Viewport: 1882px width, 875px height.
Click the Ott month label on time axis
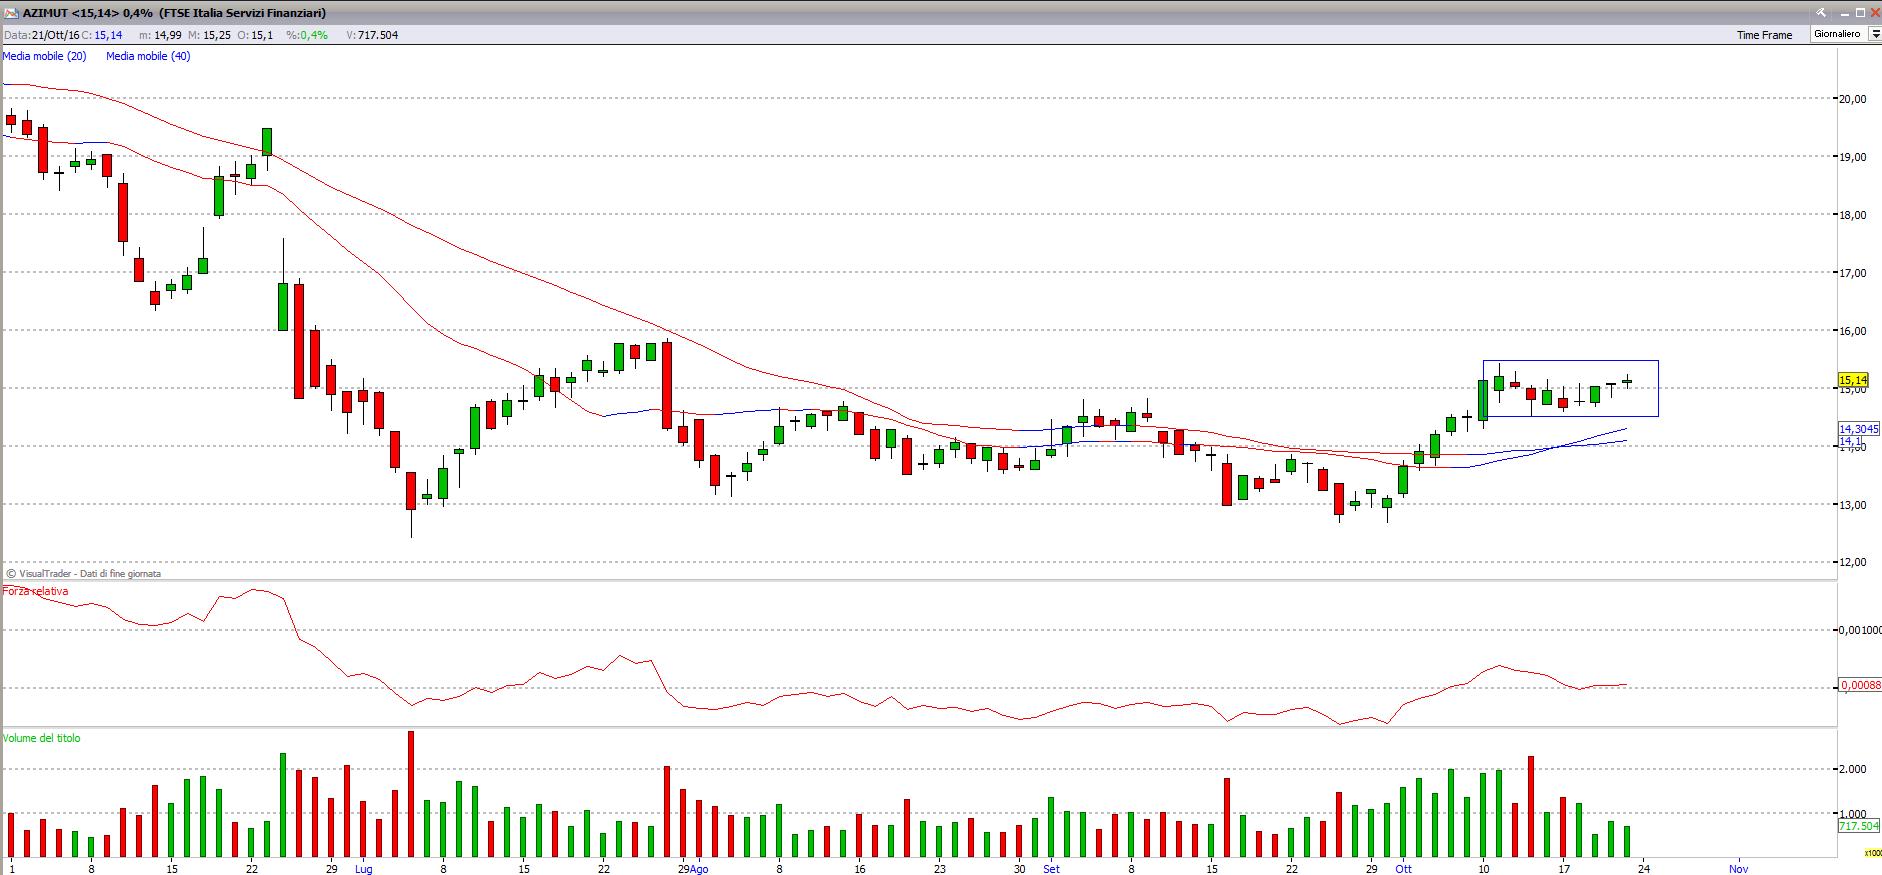tap(1404, 869)
